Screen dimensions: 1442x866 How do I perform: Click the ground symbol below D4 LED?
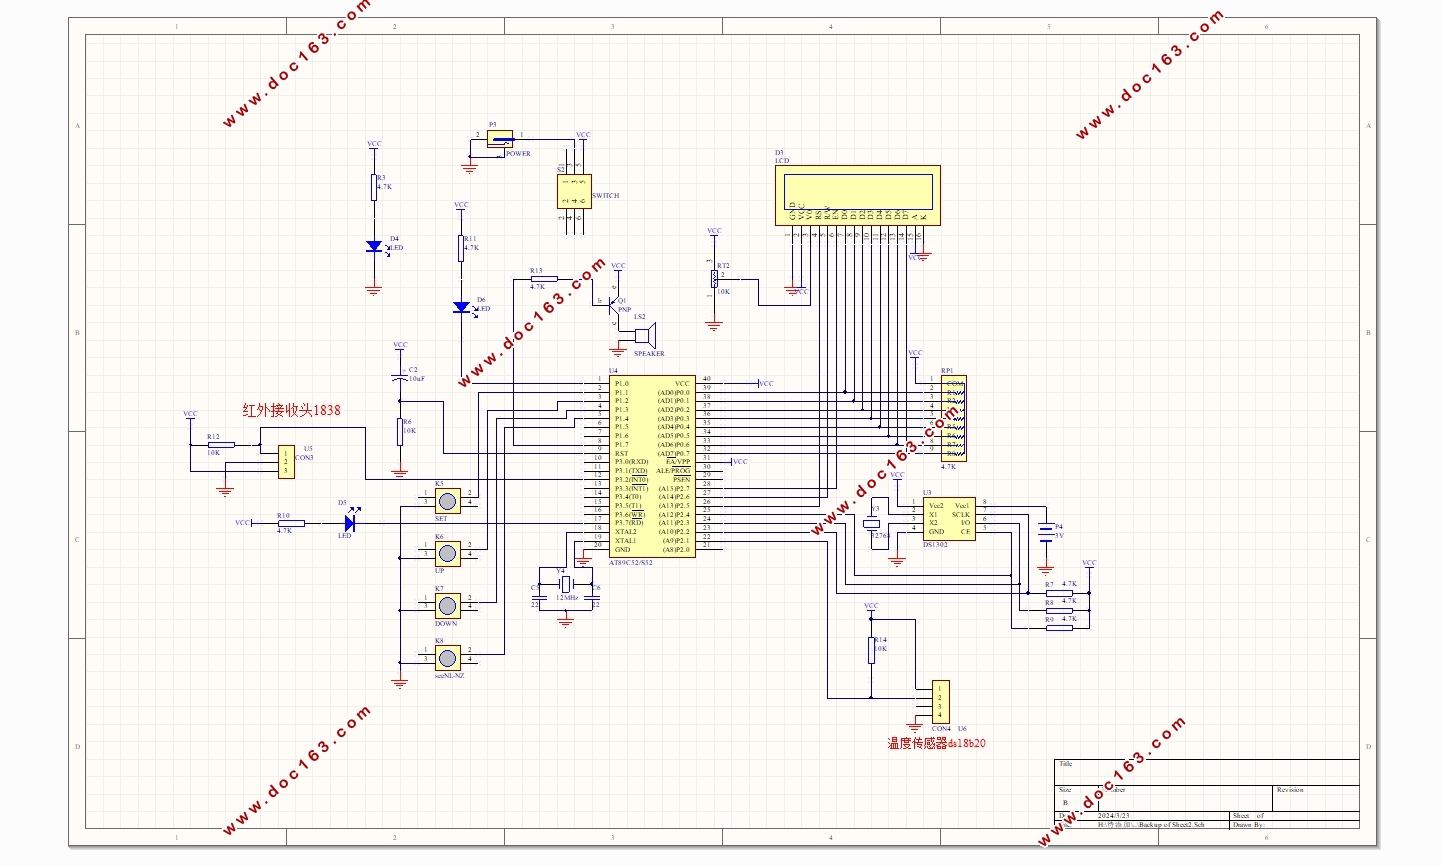click(374, 291)
